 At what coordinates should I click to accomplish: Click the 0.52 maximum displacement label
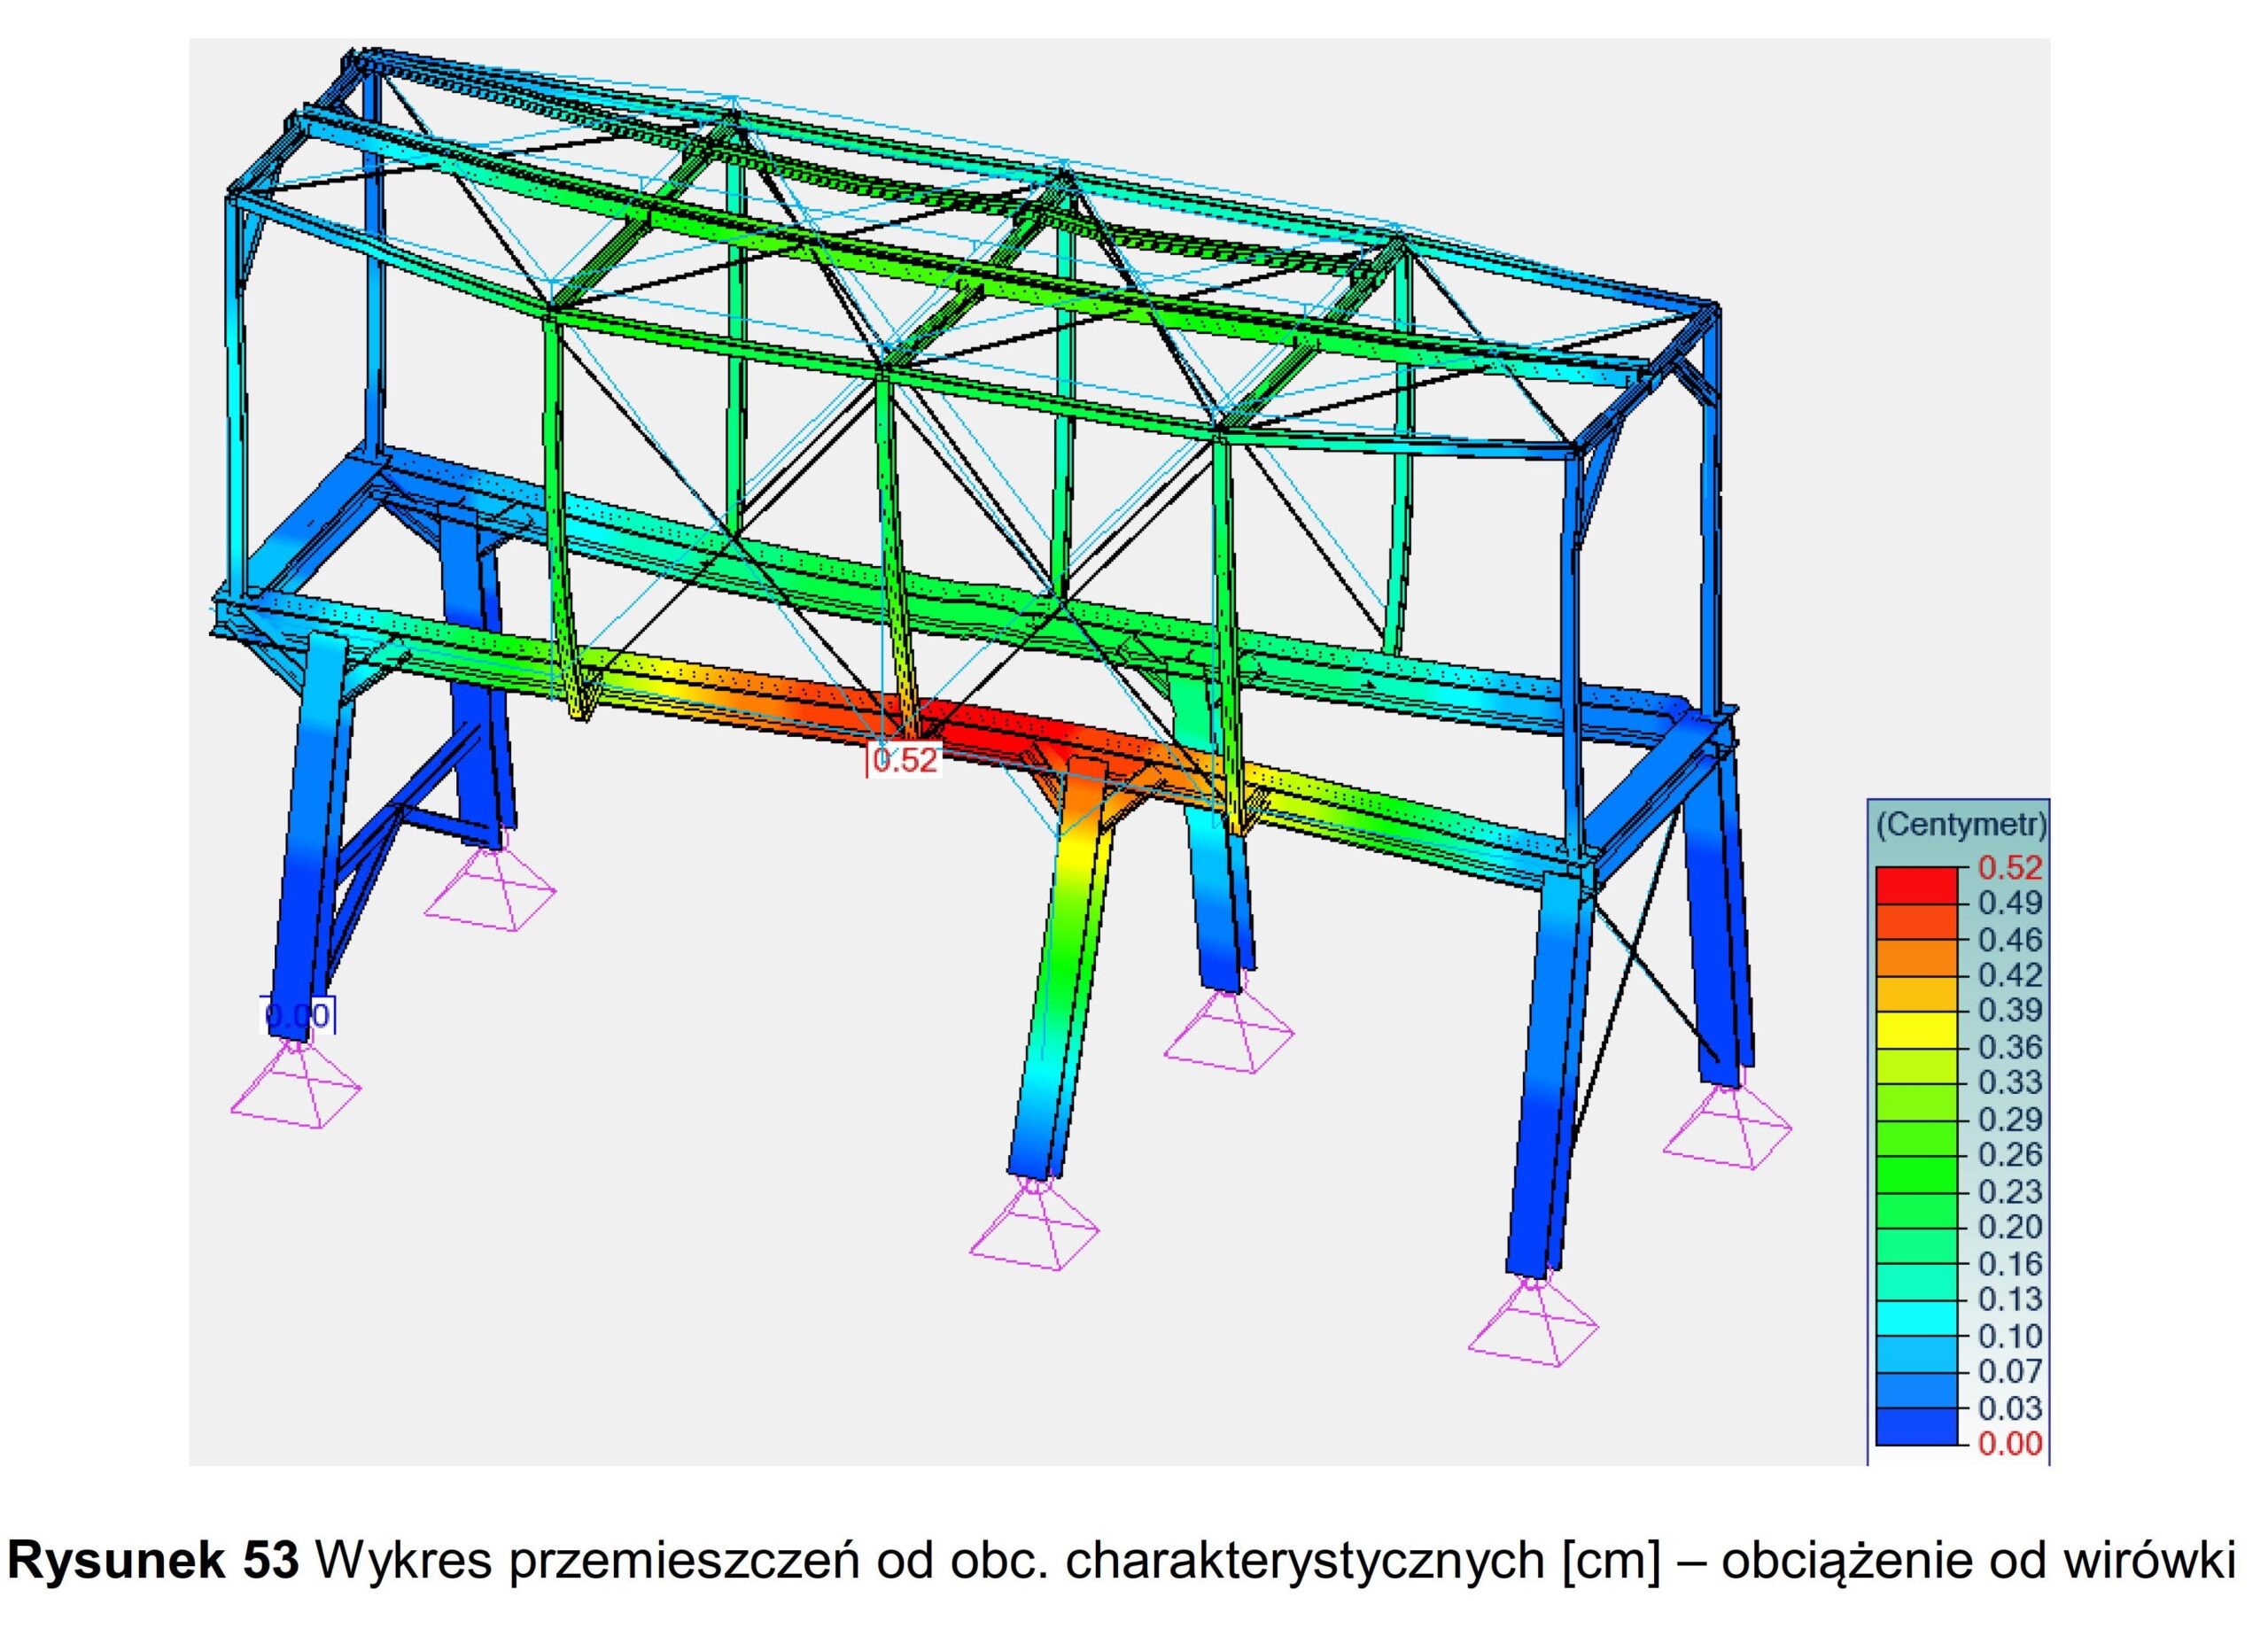905,761
